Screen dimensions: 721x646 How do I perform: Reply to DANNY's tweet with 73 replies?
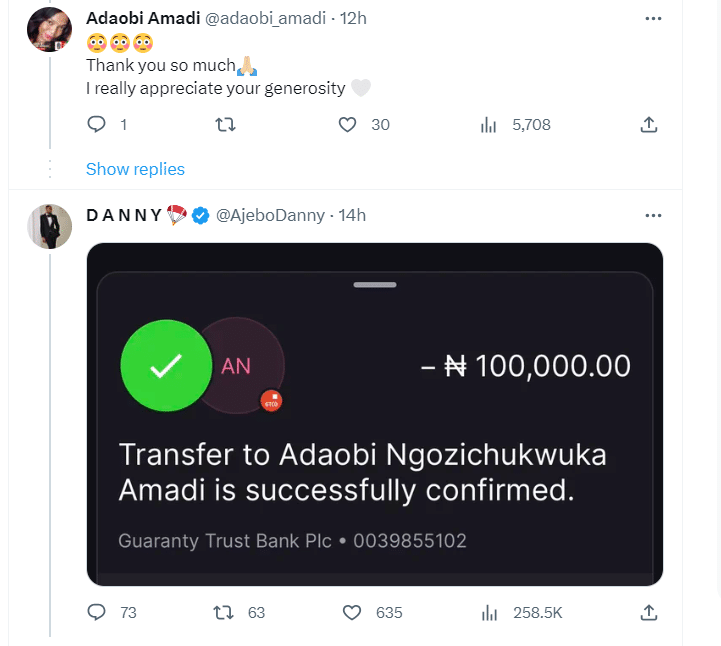click(97, 612)
